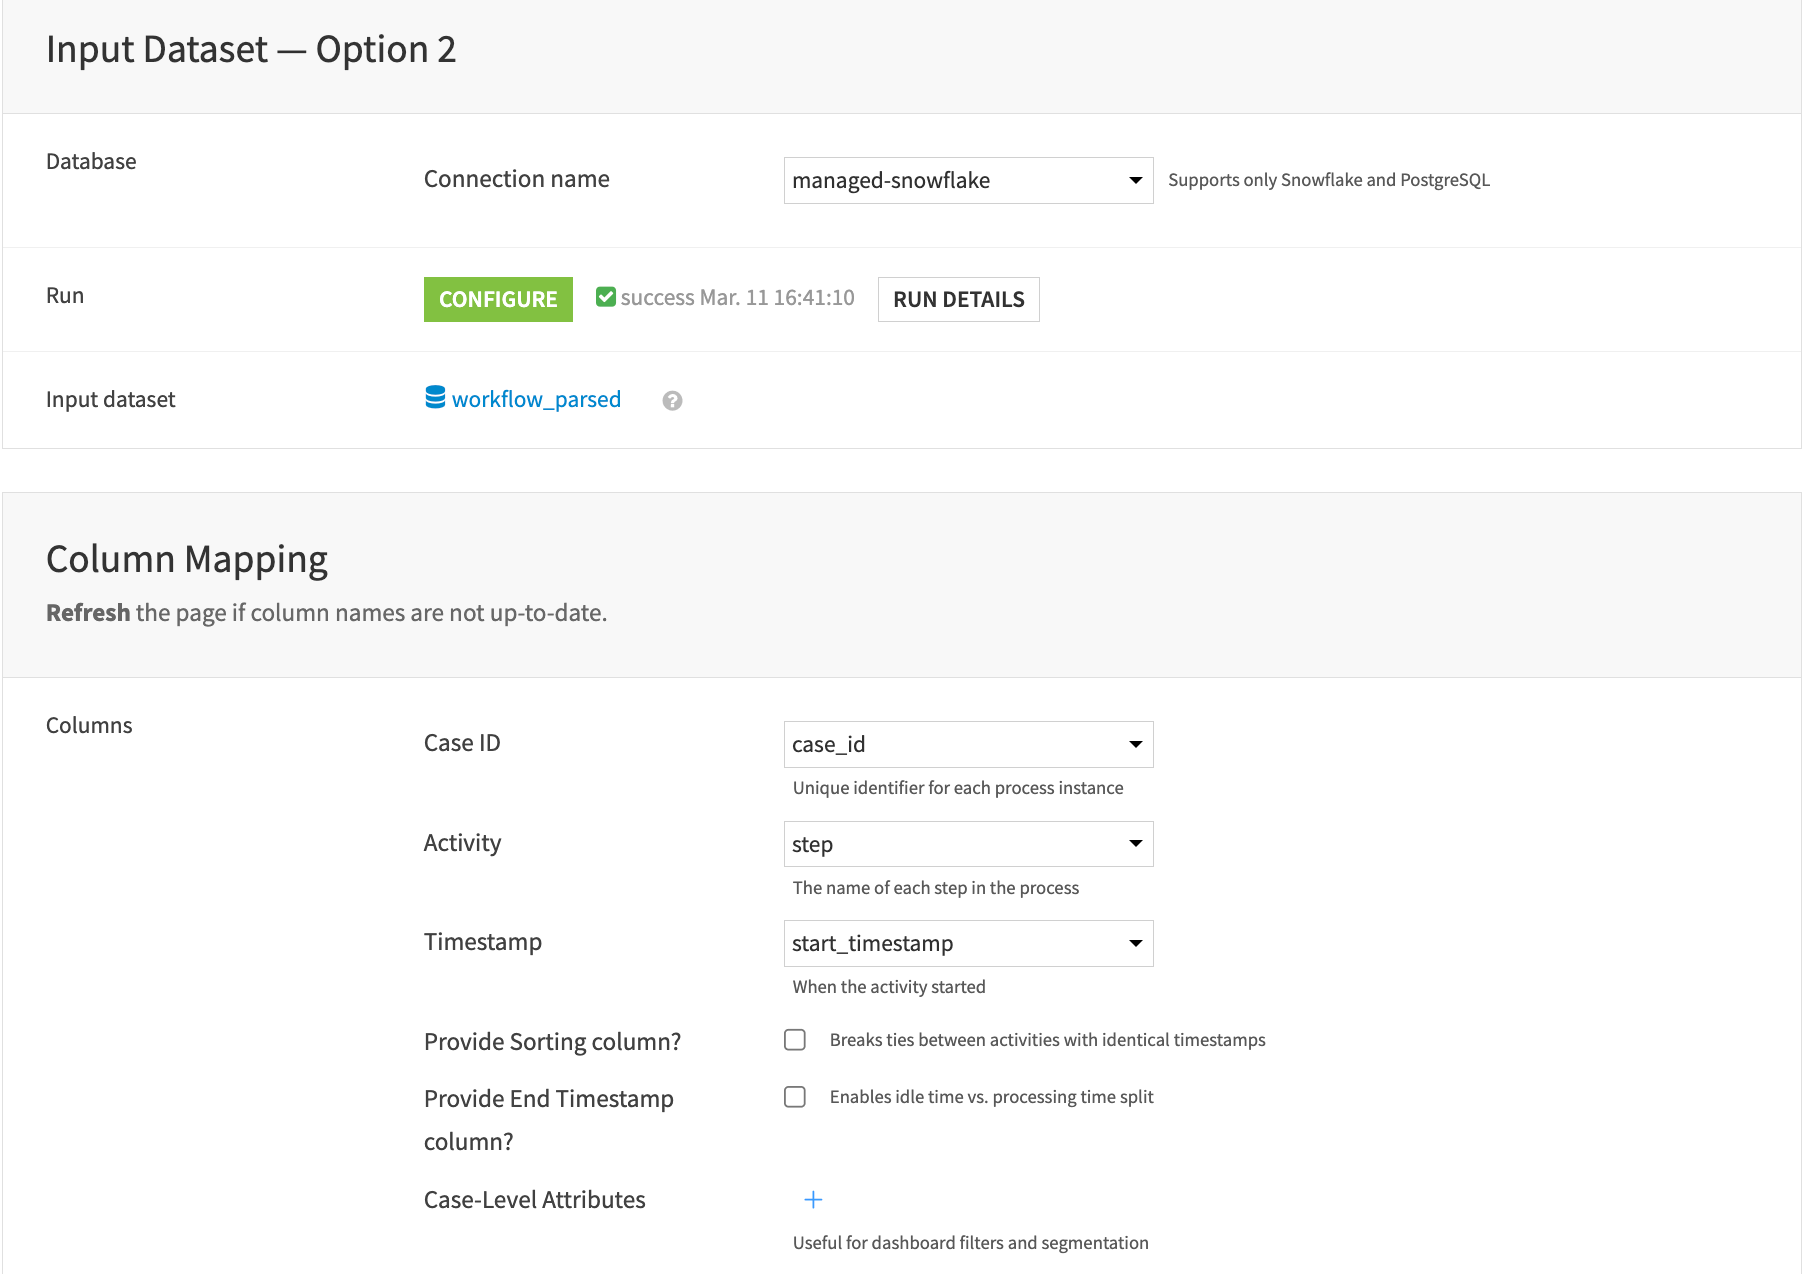Open RUN DETAILS

[957, 299]
